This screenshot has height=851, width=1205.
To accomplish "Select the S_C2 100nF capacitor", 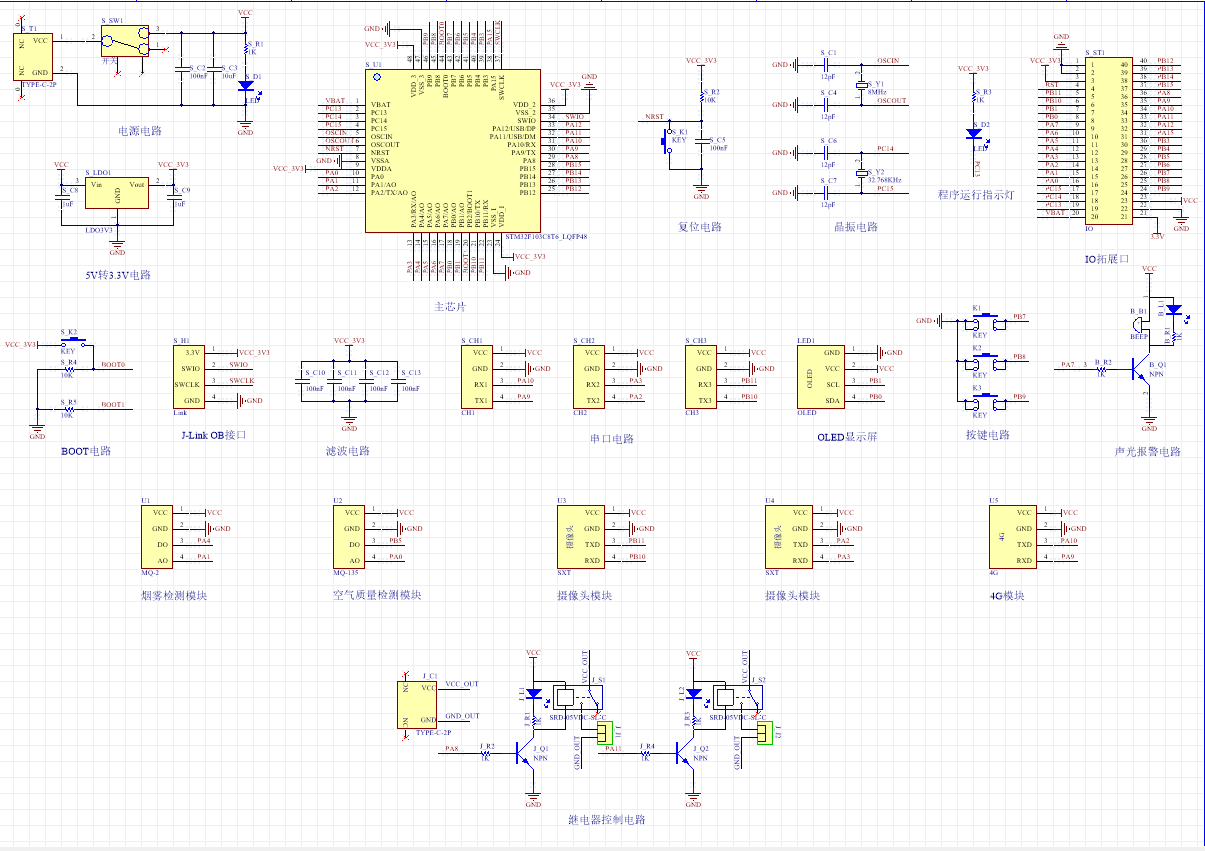I will pos(182,70).
